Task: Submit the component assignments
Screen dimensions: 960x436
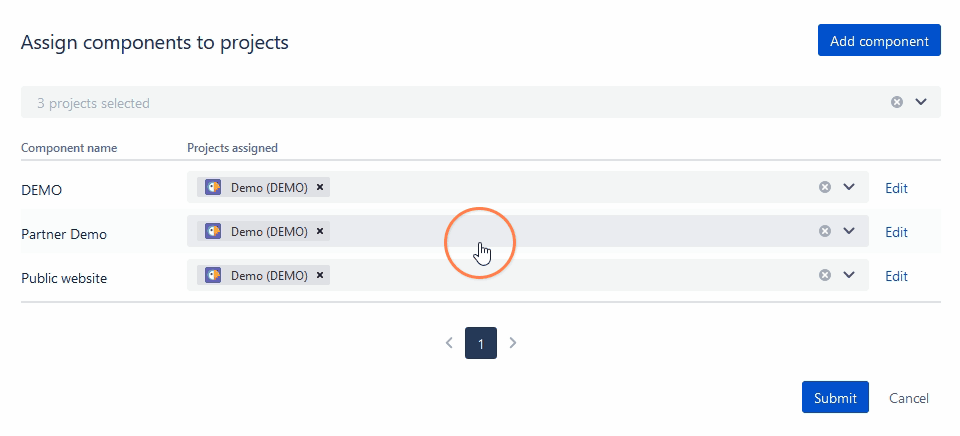Action: click(835, 398)
